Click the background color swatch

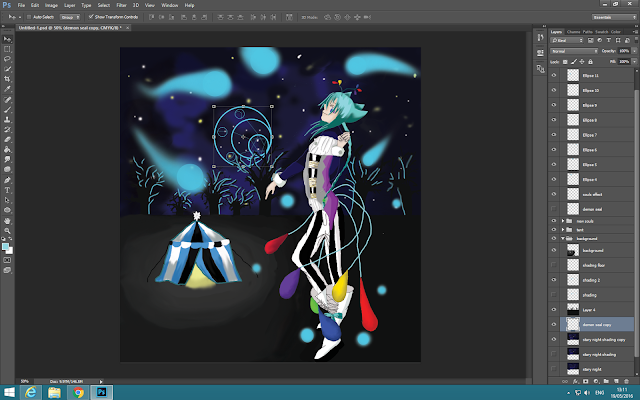click(x=10, y=251)
